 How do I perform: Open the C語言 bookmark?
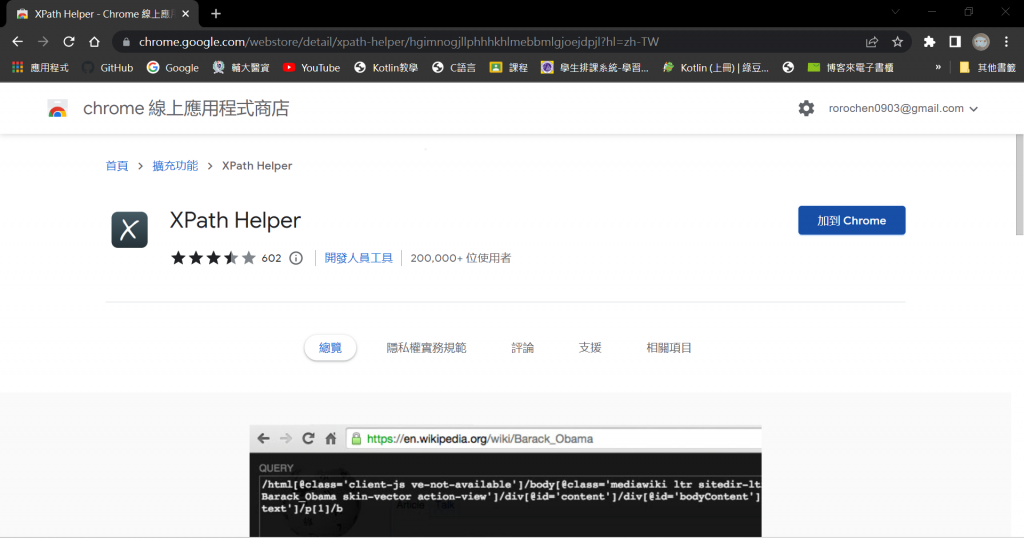click(x=454, y=67)
